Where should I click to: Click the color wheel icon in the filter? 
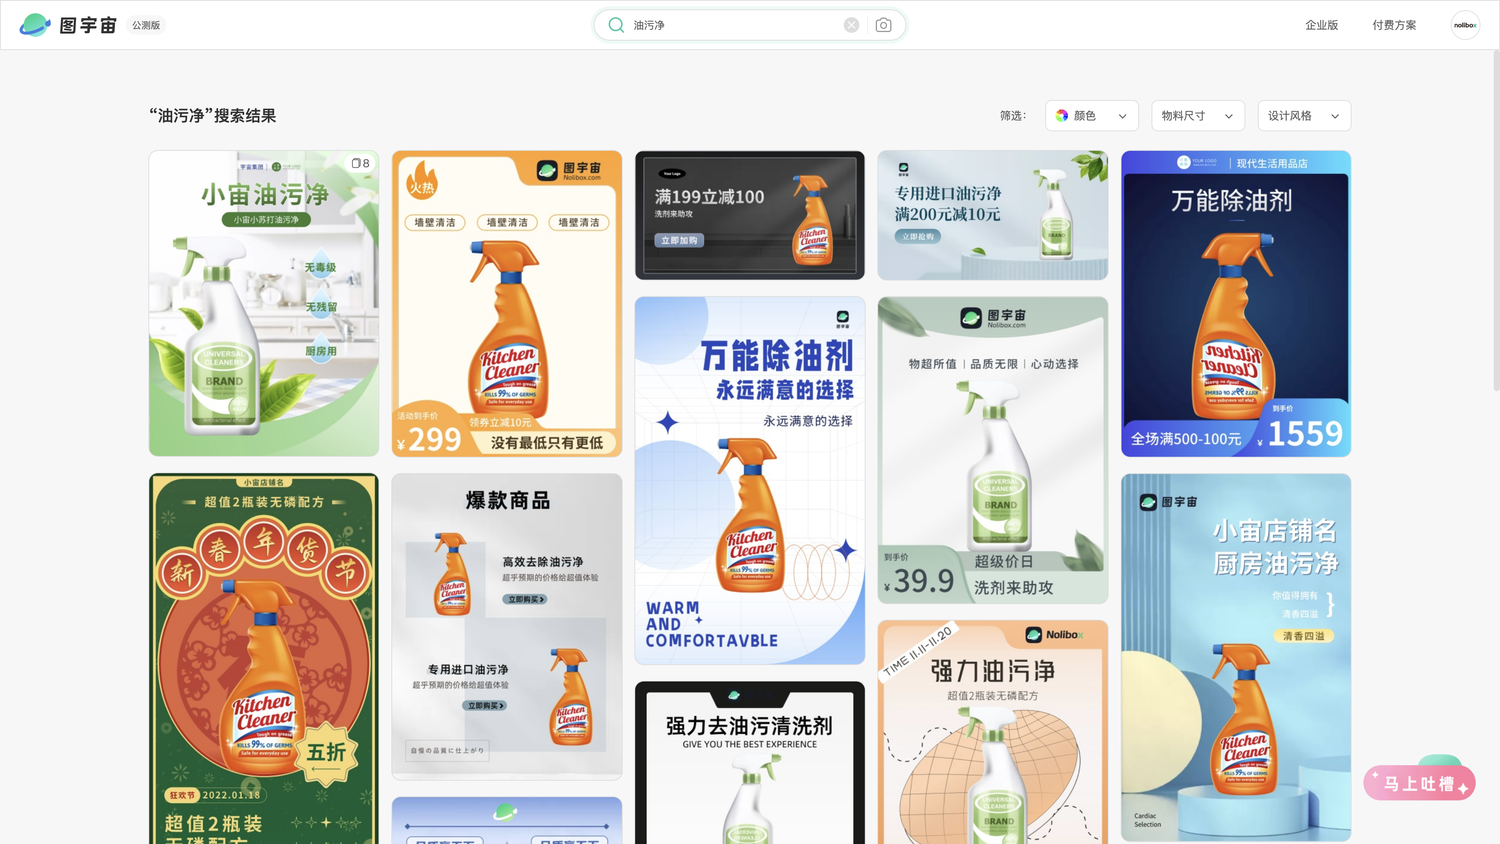pos(1062,116)
